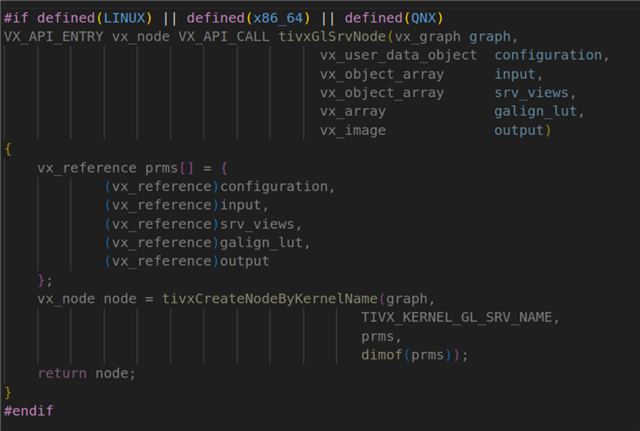
Task: Click the #if preprocessor directive
Action: [x=16, y=18]
